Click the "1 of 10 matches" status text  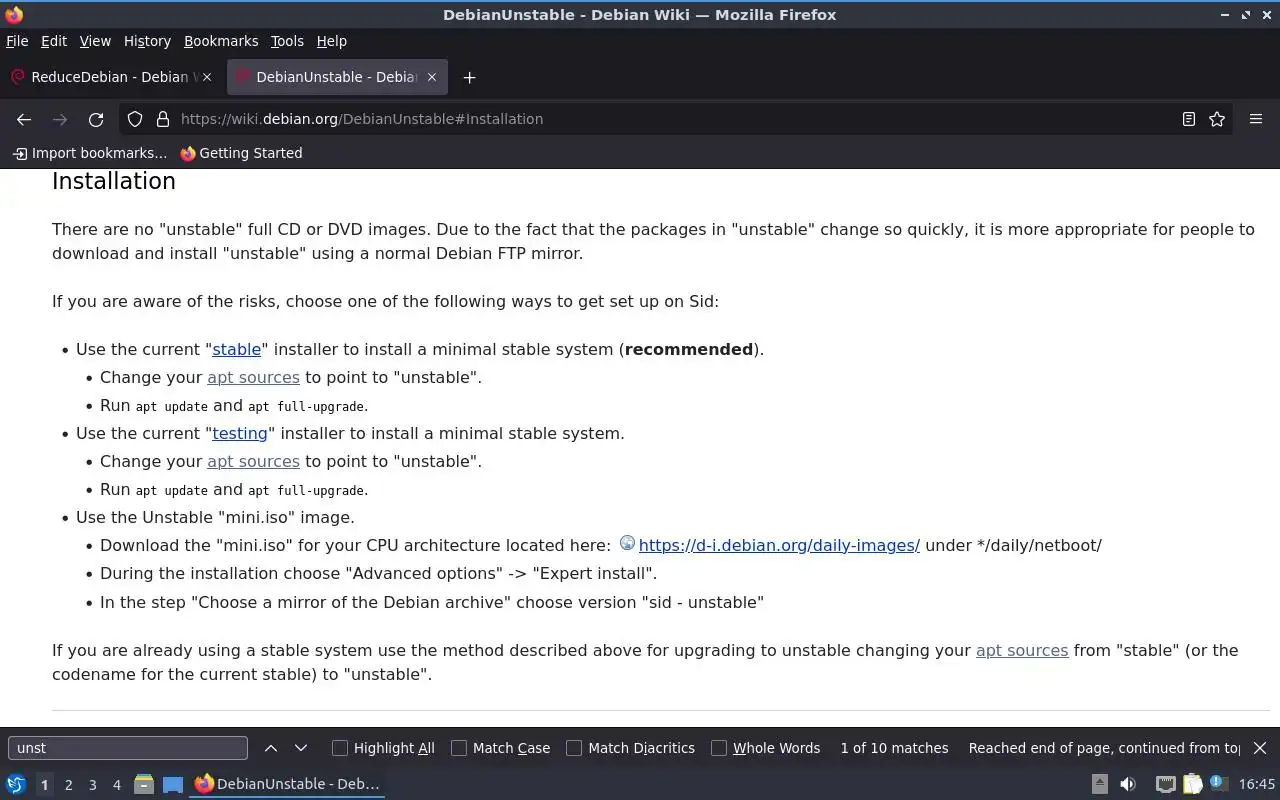pos(894,748)
